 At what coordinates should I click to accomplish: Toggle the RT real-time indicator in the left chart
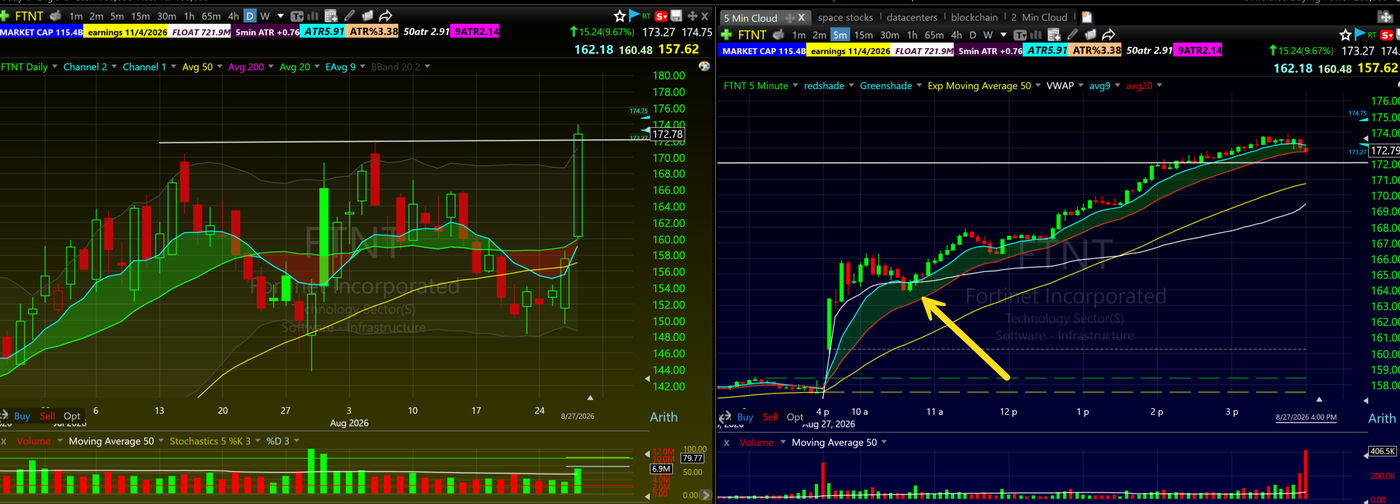pos(646,16)
